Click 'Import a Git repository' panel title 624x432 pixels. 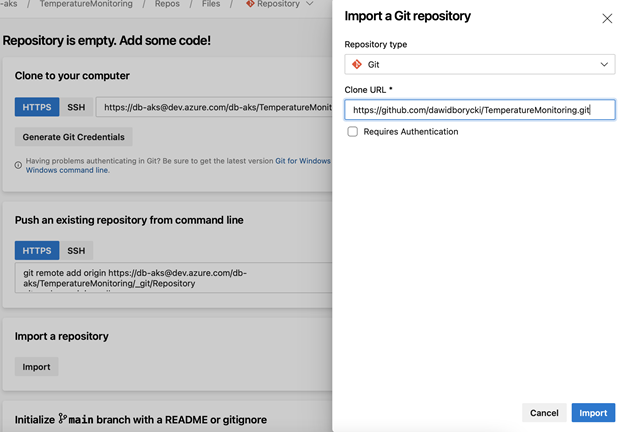pyautogui.click(x=408, y=16)
